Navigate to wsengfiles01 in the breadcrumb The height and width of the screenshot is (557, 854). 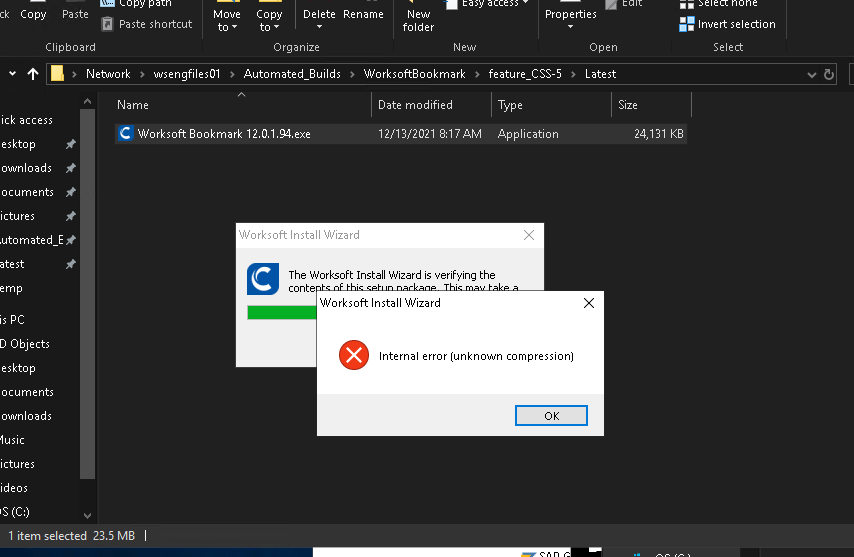tap(187, 74)
